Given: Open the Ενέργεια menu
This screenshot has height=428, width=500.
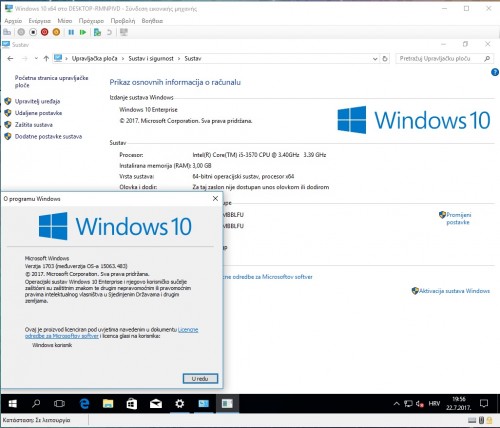Looking at the screenshot, I should pos(39,21).
